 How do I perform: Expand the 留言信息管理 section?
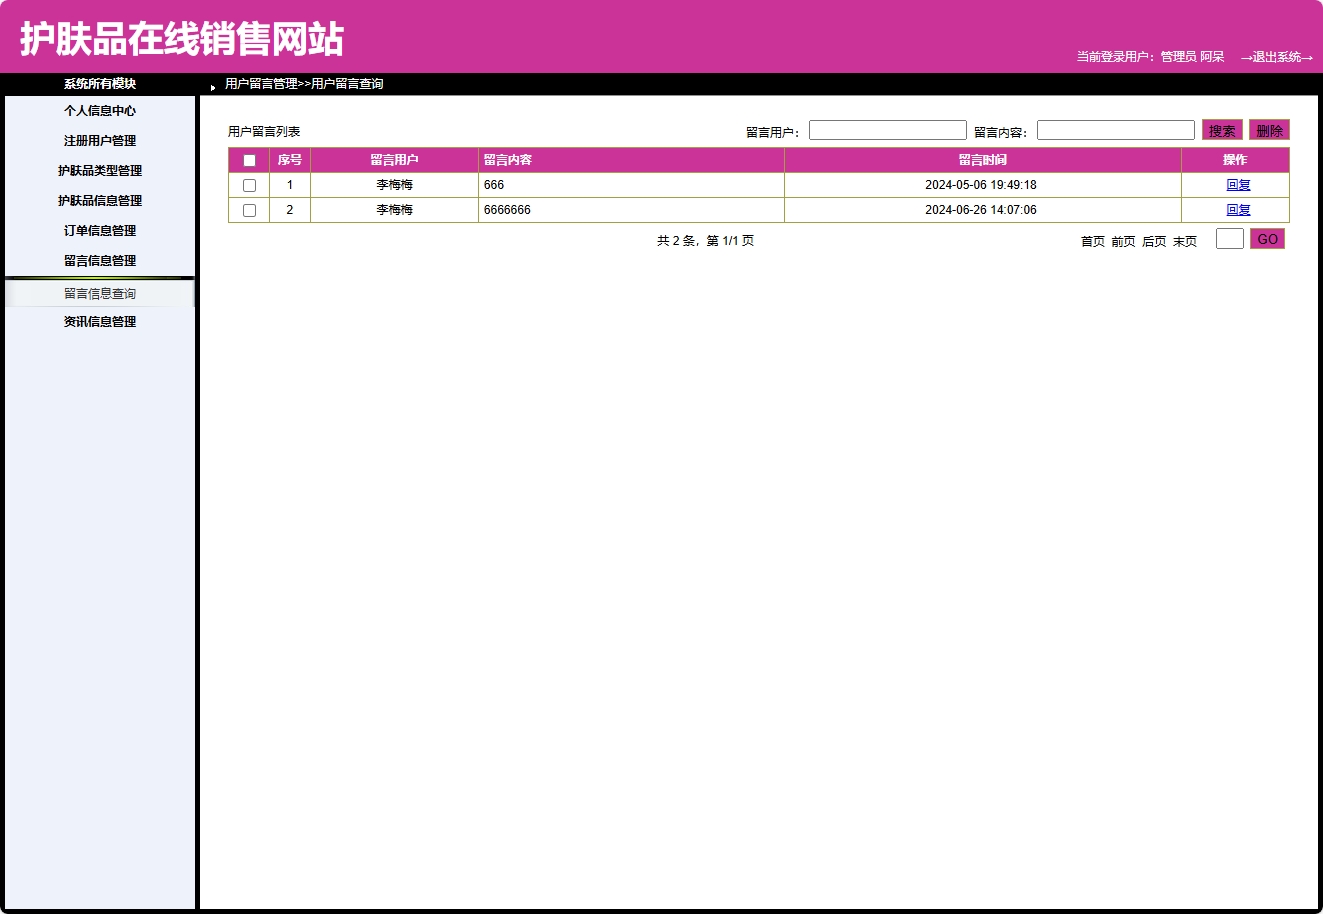tap(99, 260)
